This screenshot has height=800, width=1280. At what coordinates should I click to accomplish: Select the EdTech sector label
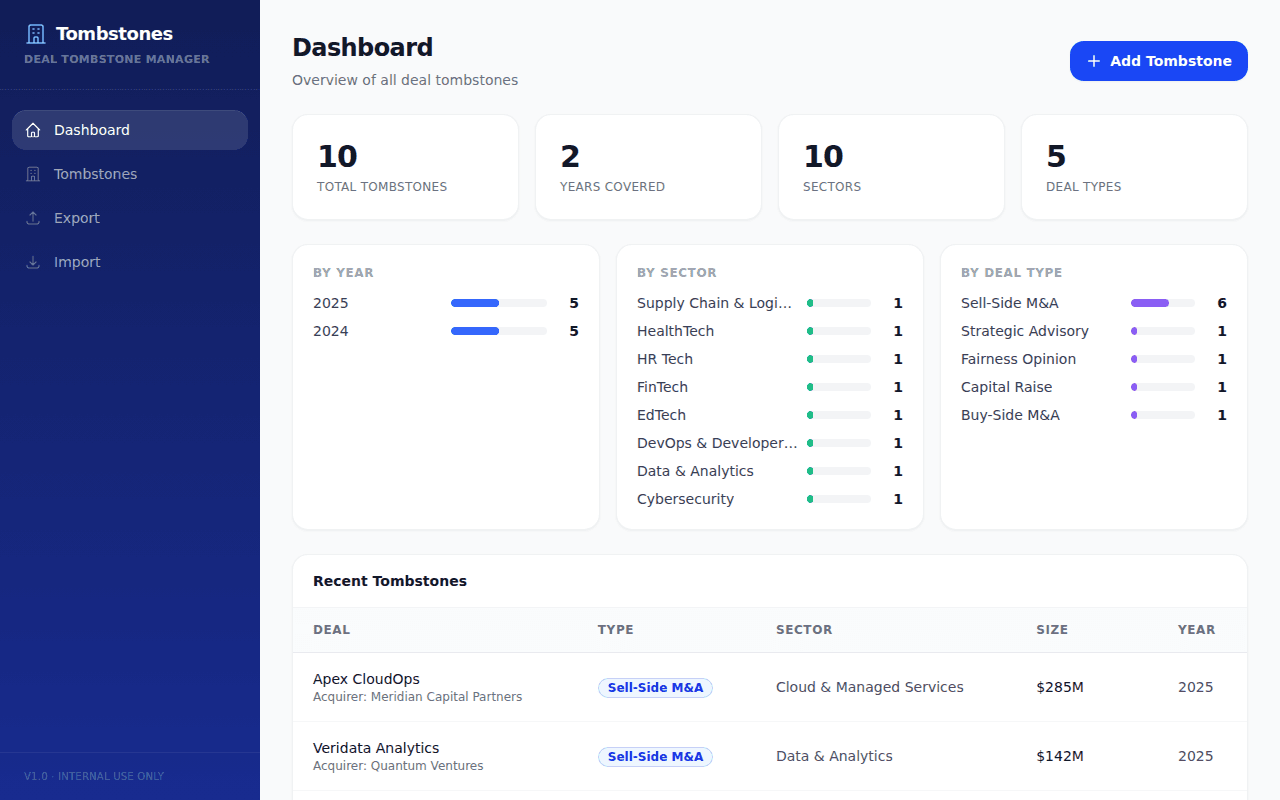coord(662,415)
